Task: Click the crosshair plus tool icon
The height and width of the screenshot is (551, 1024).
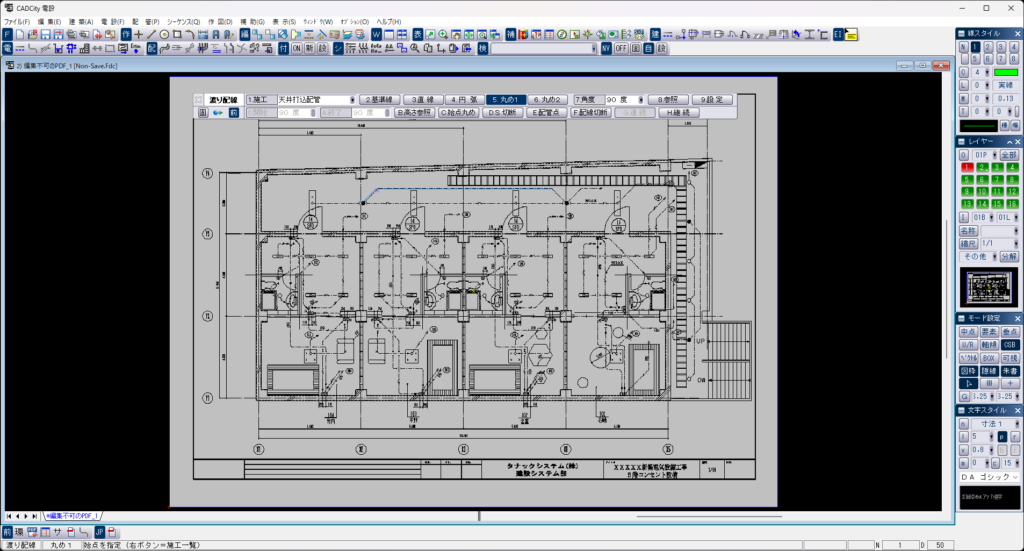Action: click(138, 34)
